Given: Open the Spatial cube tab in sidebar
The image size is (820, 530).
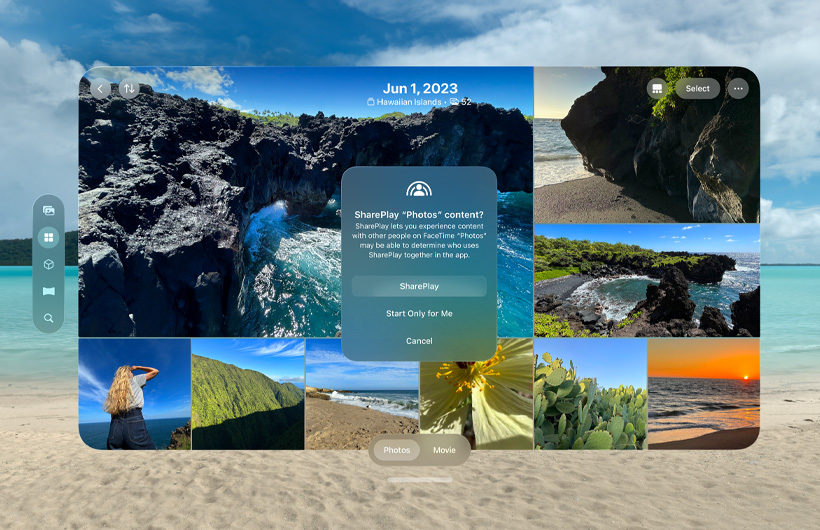Looking at the screenshot, I should (x=48, y=265).
